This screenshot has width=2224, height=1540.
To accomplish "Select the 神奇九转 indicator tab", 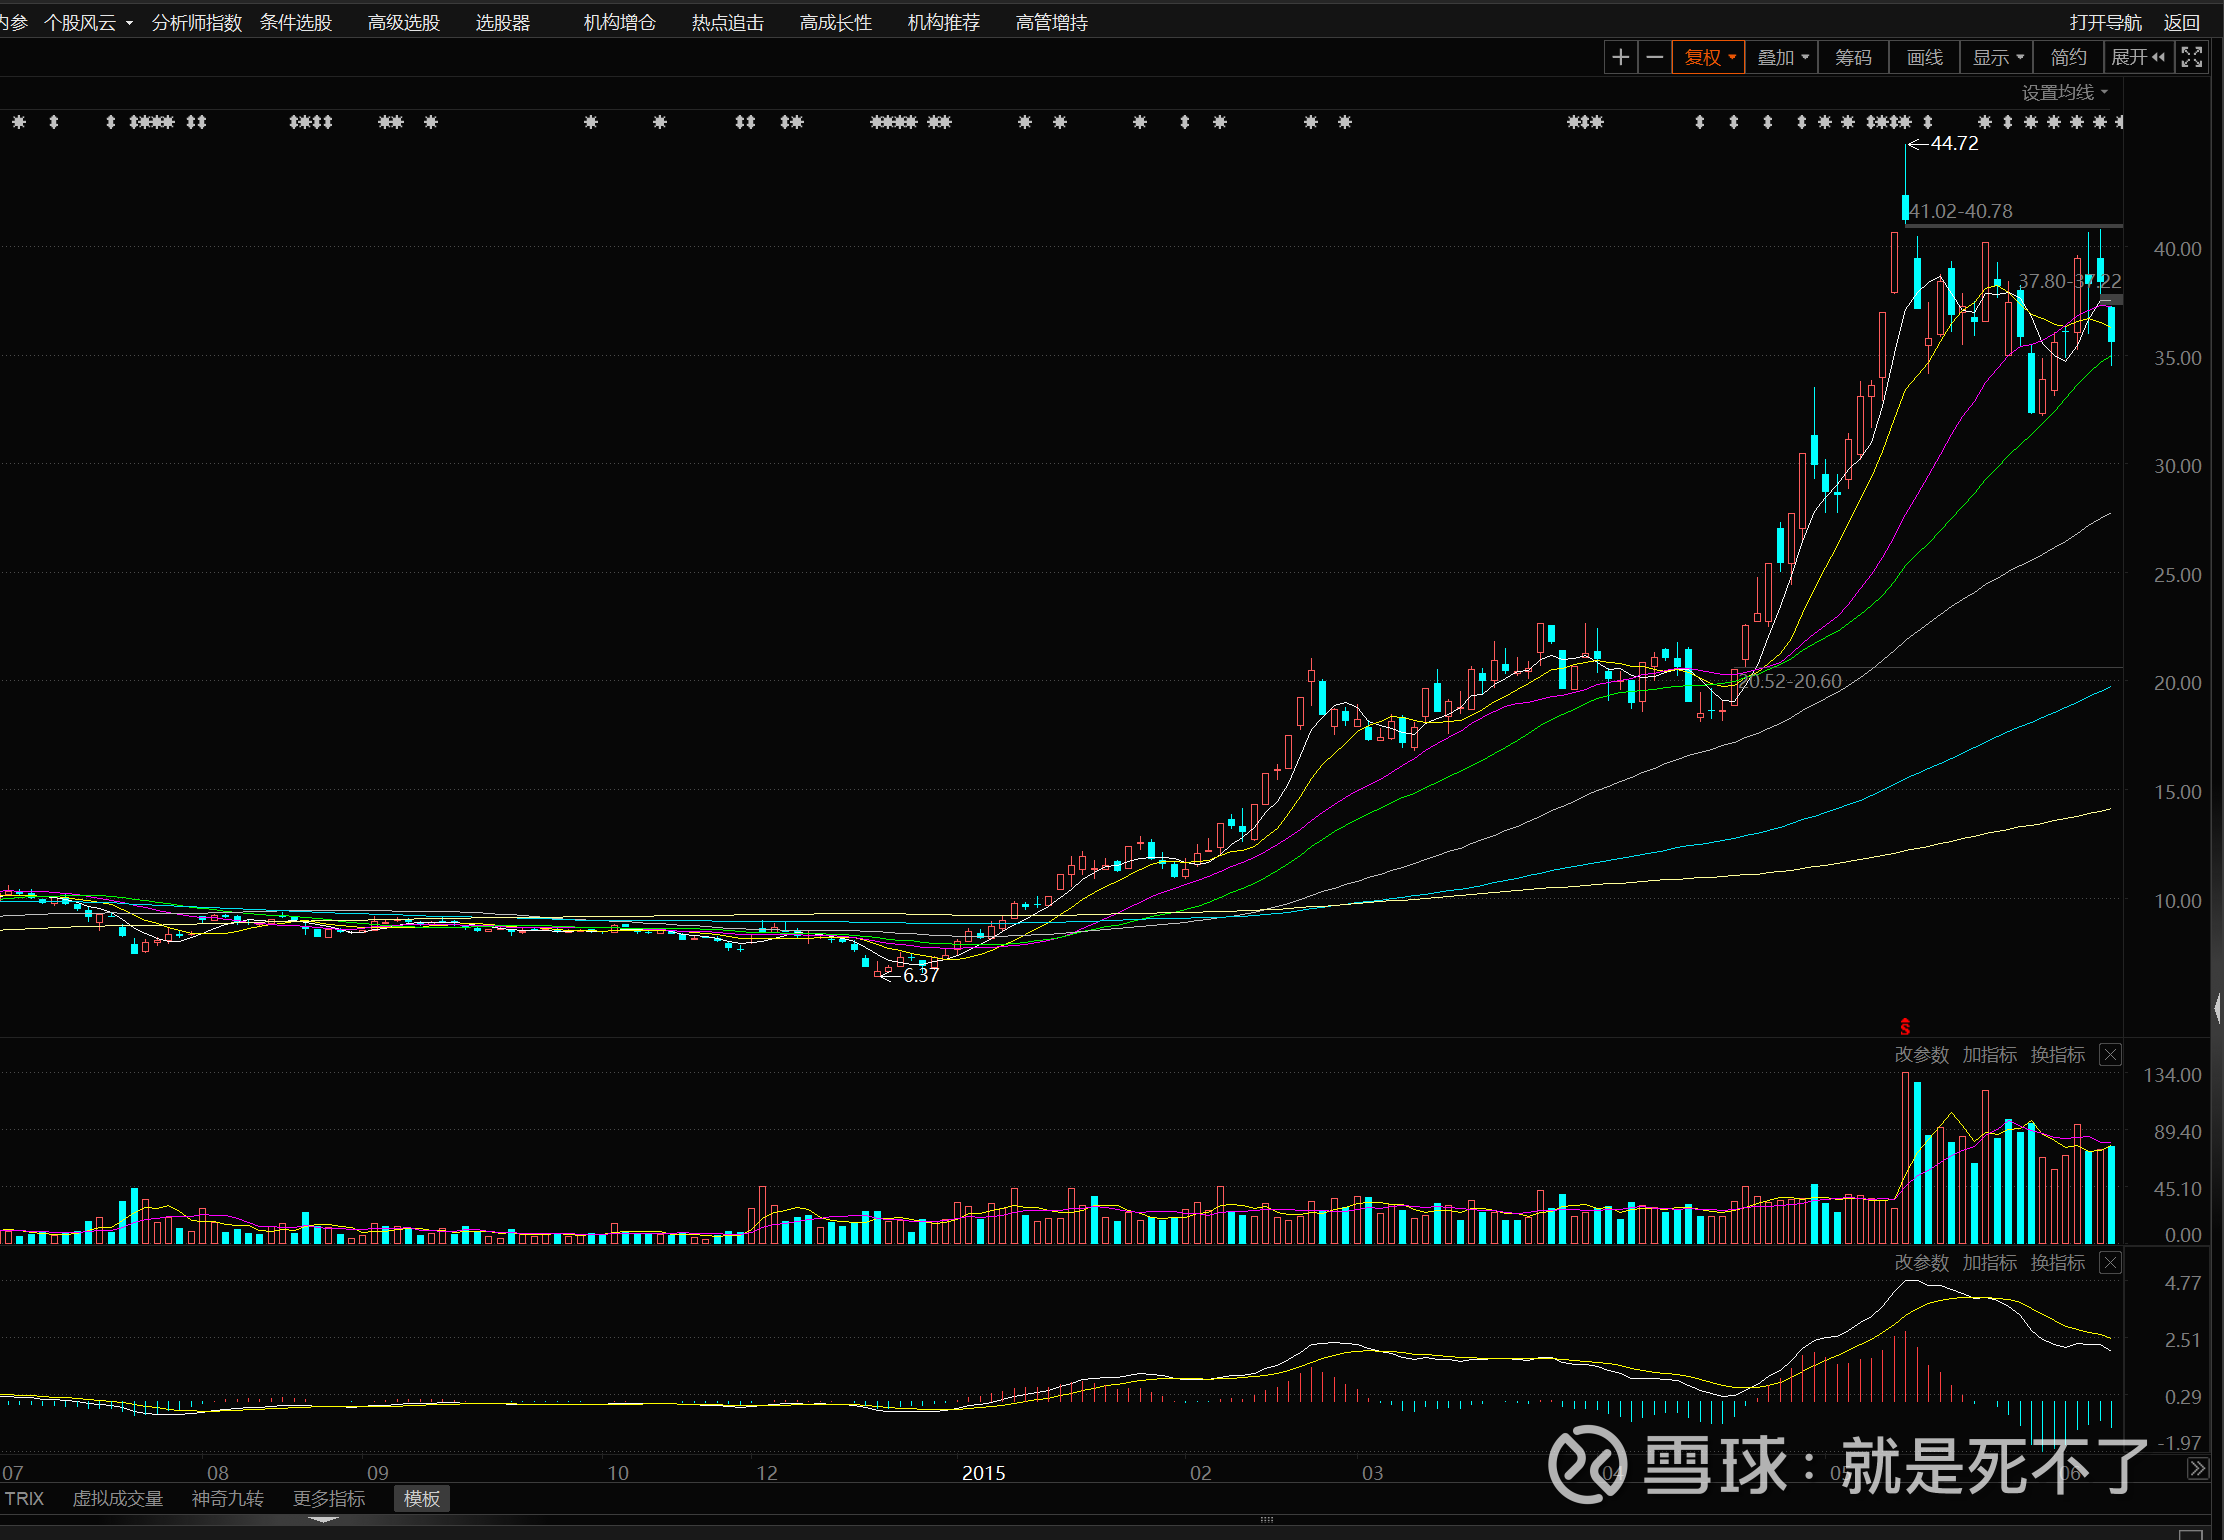I will point(227,1499).
